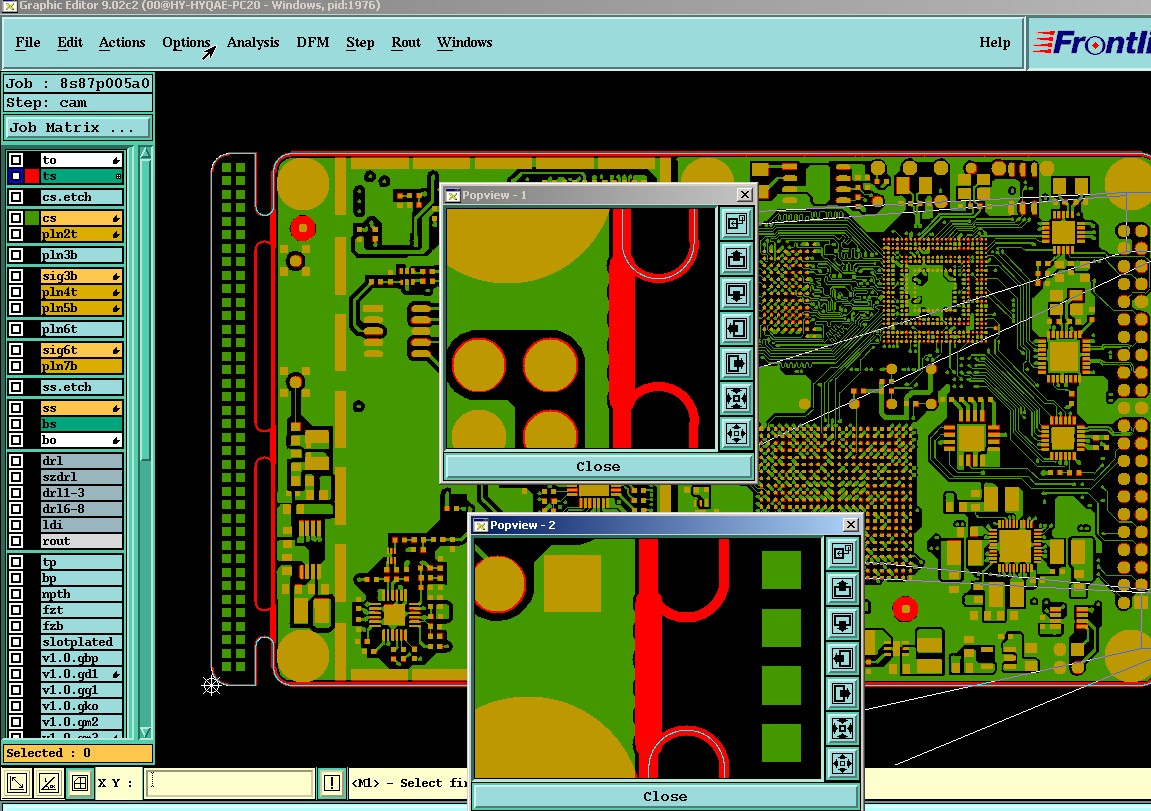Toggle display checkbox for layer sig3b
Viewport: 1151px width, 811px height.
[15, 276]
